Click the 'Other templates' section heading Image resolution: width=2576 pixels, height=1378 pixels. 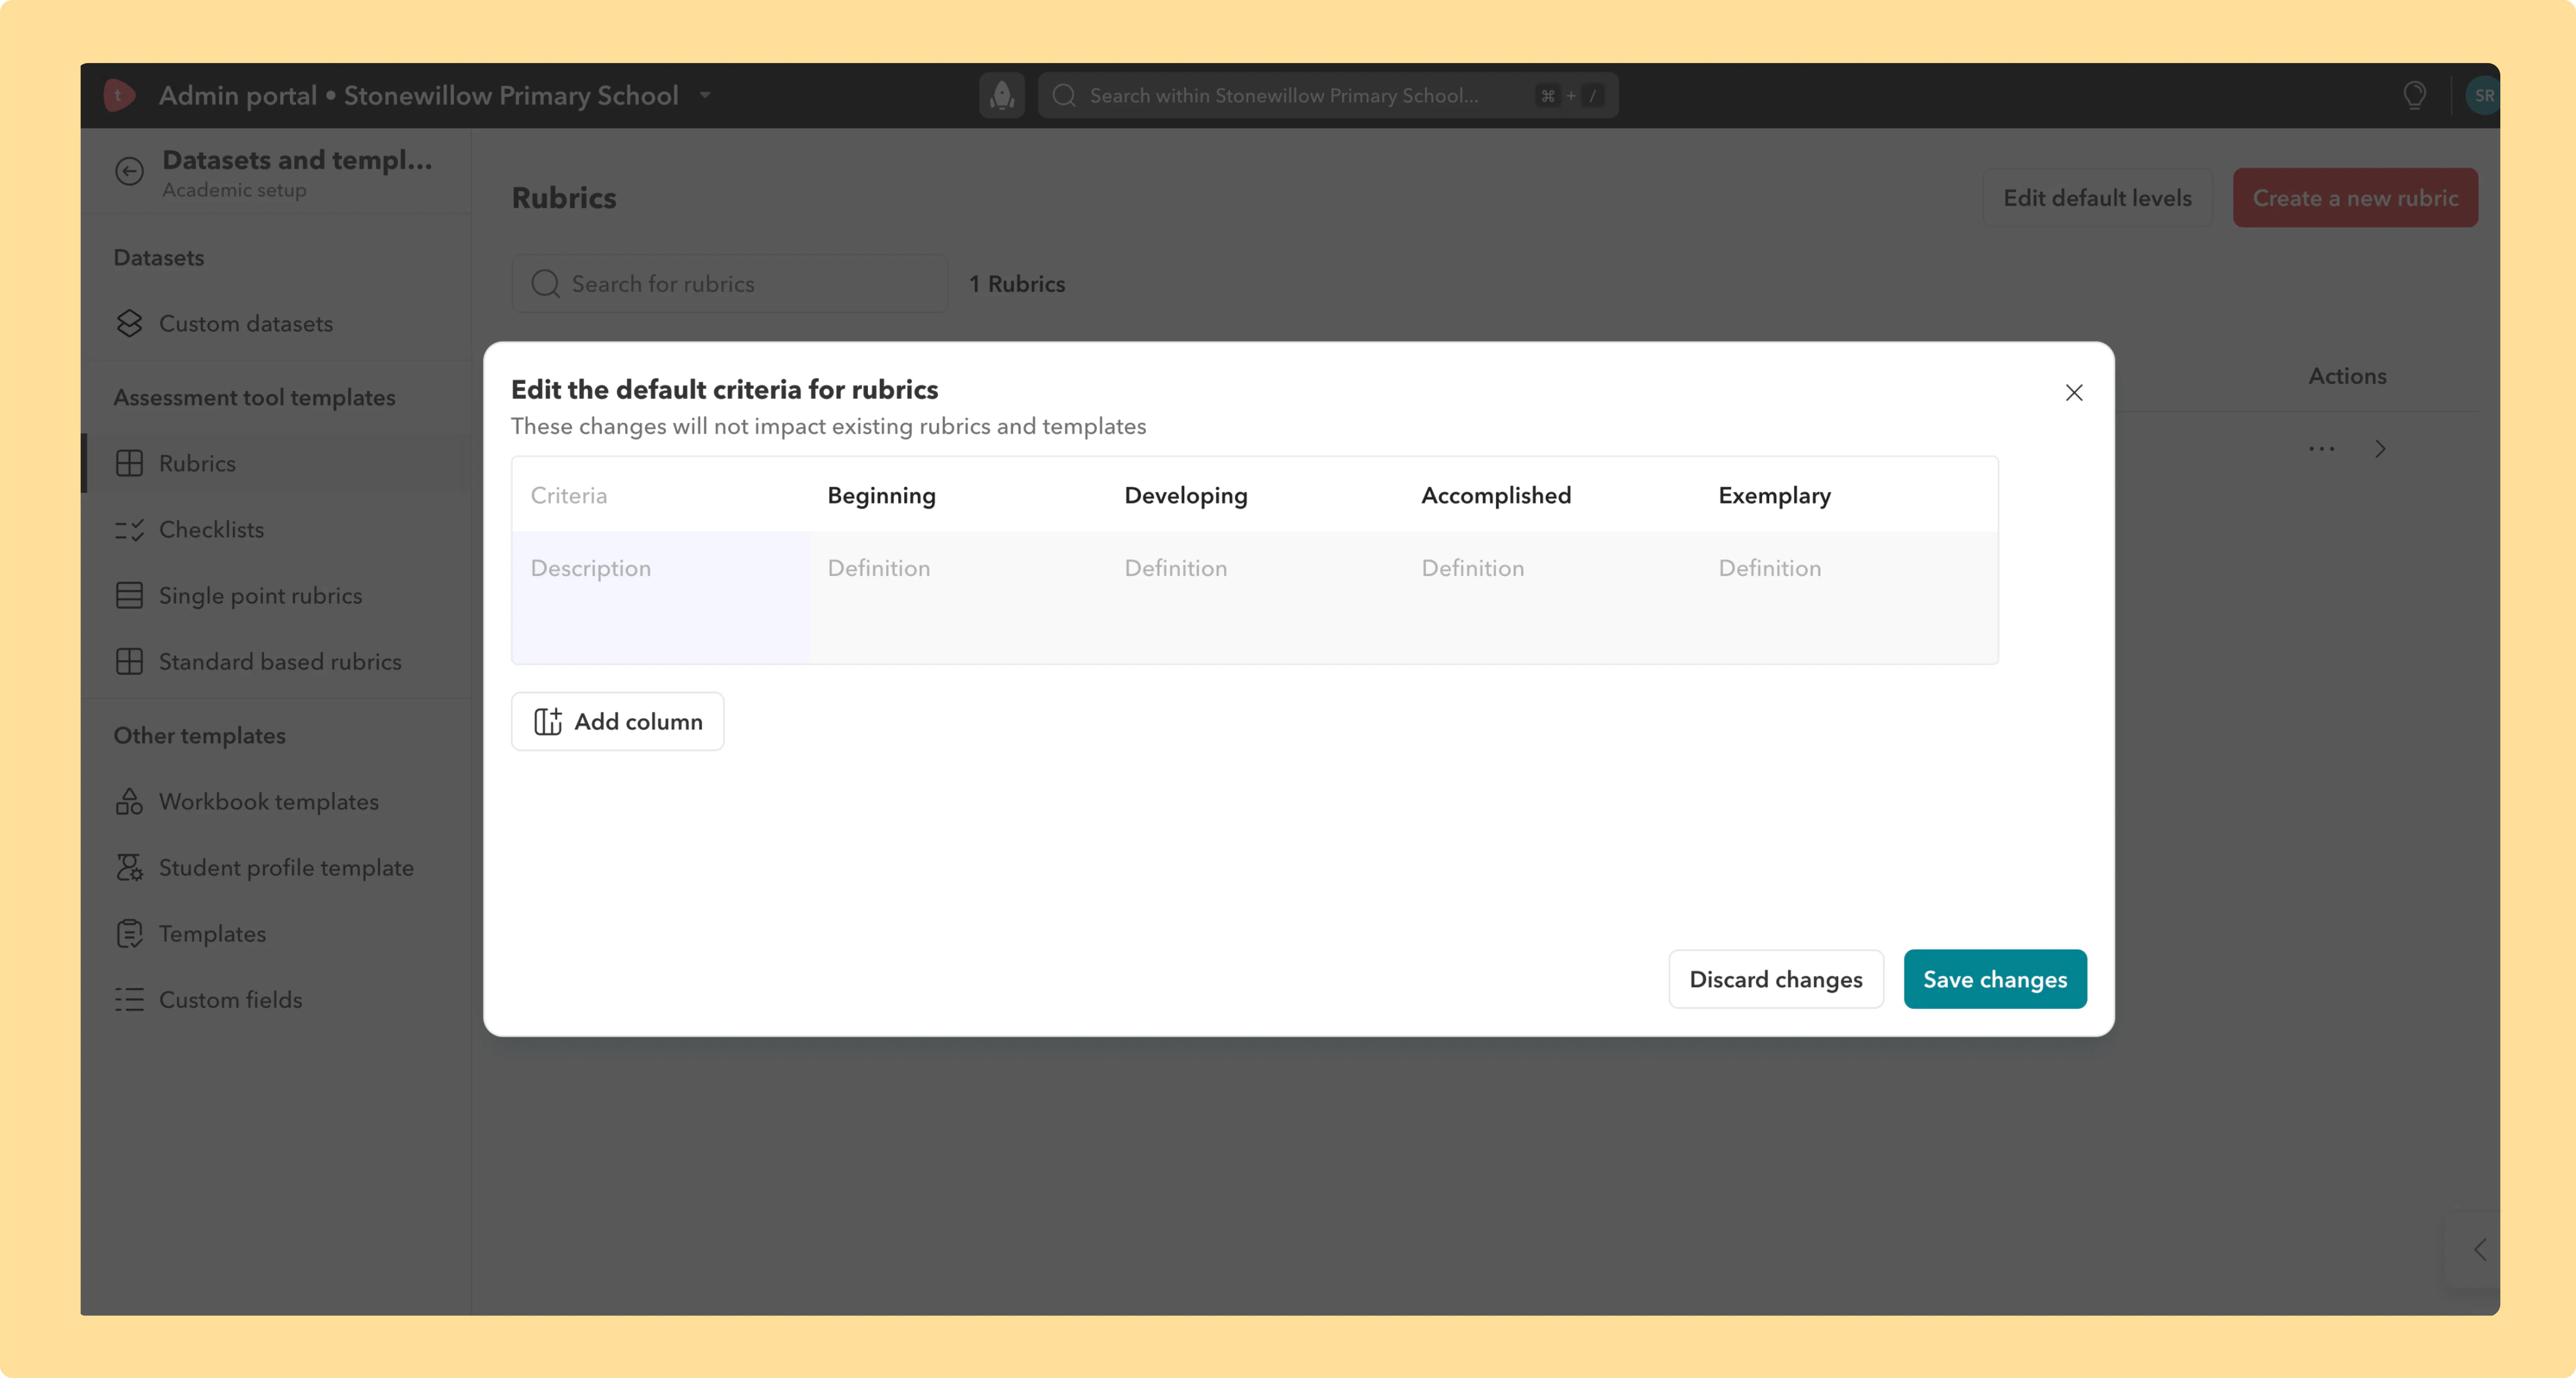click(x=199, y=736)
